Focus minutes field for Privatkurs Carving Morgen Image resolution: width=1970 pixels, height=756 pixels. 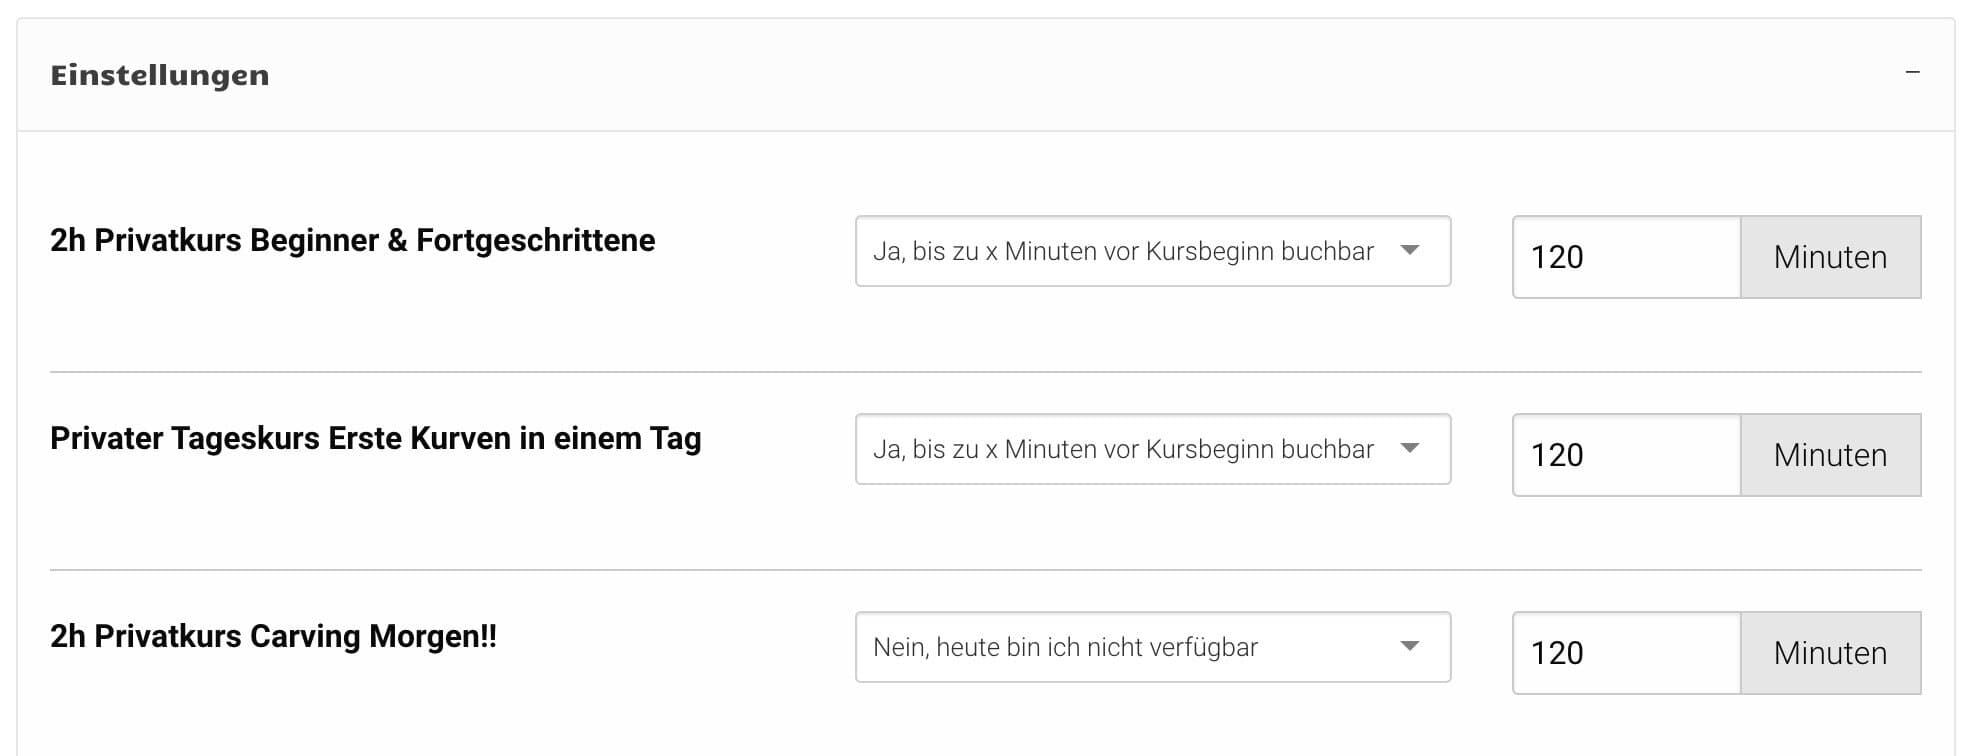pos(1625,653)
